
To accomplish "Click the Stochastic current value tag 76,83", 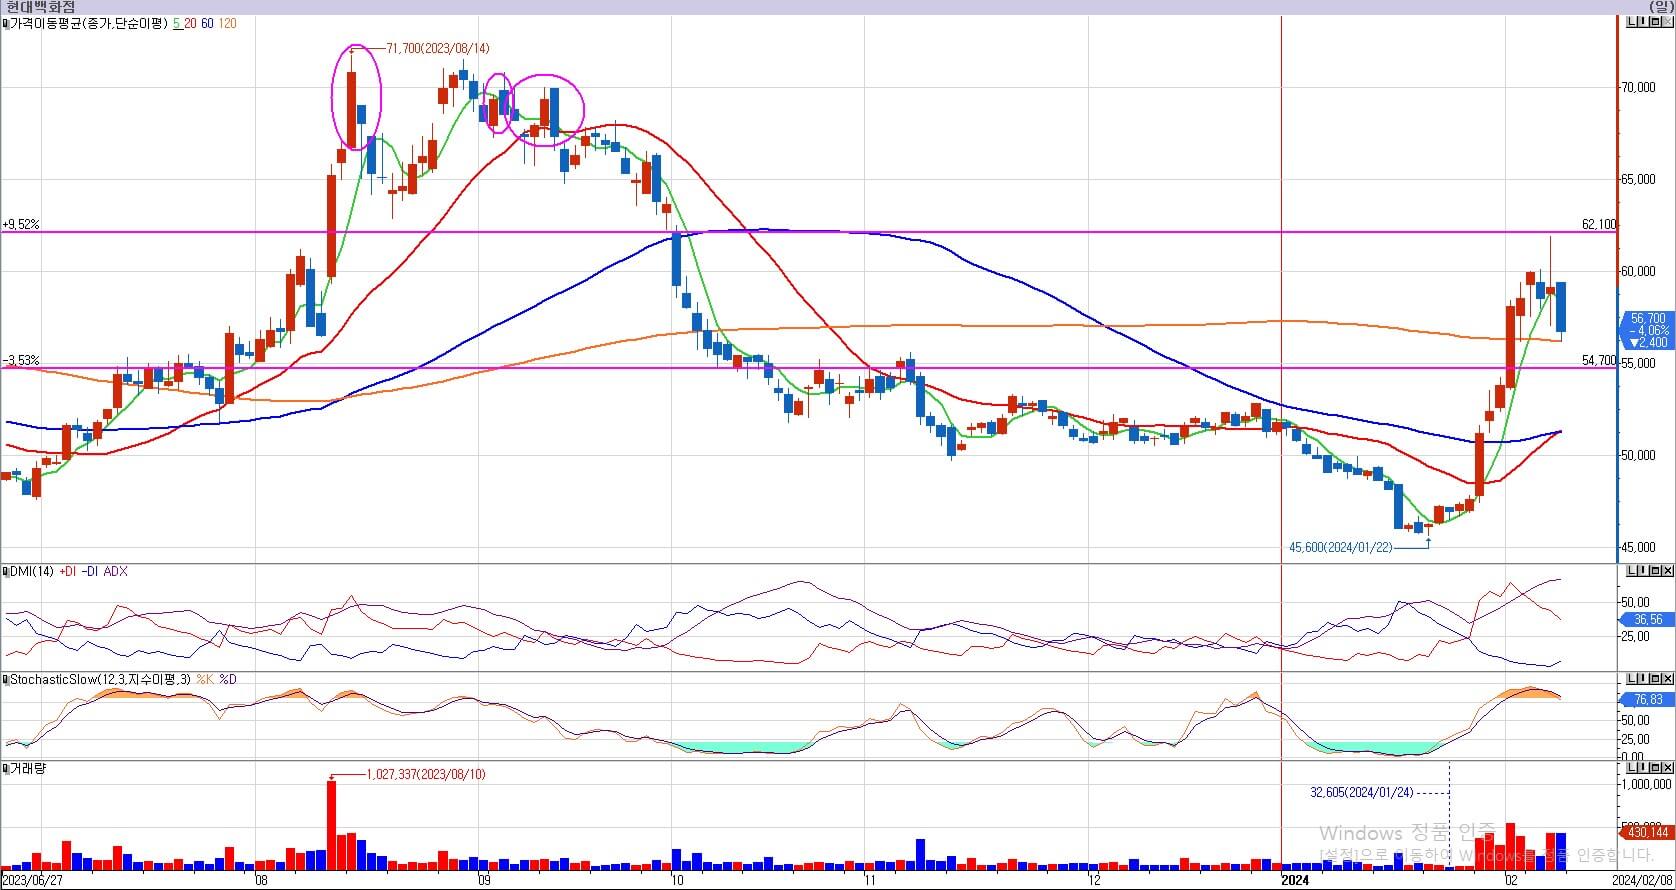I will 1647,700.
